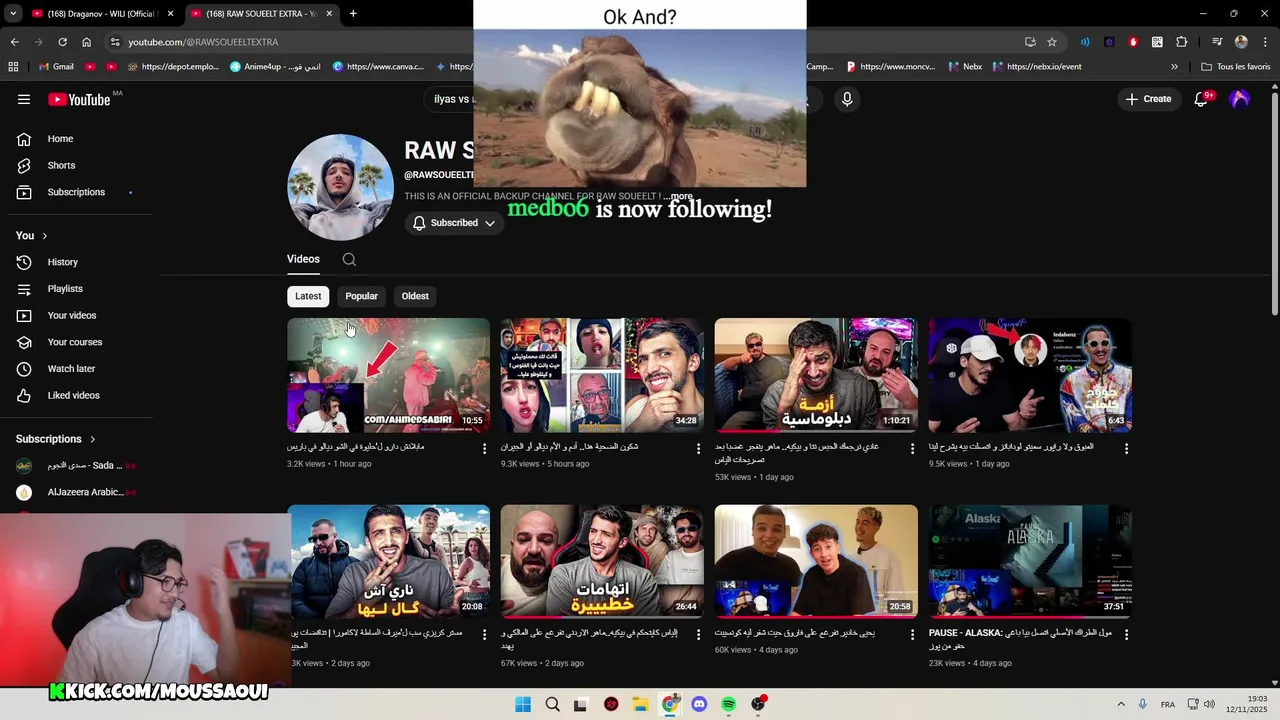
Task: Open options for the 10:55 video
Action: 485,449
